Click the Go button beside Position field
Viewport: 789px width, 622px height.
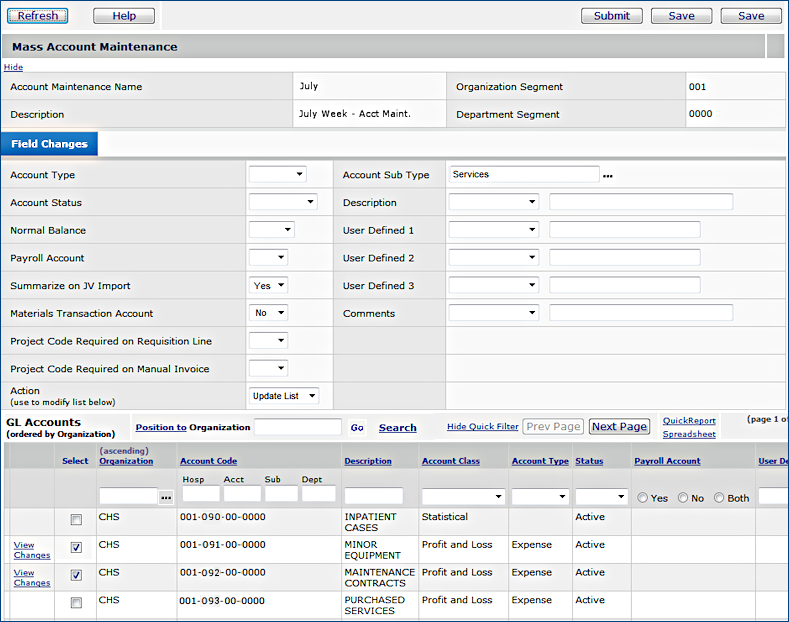tap(357, 428)
